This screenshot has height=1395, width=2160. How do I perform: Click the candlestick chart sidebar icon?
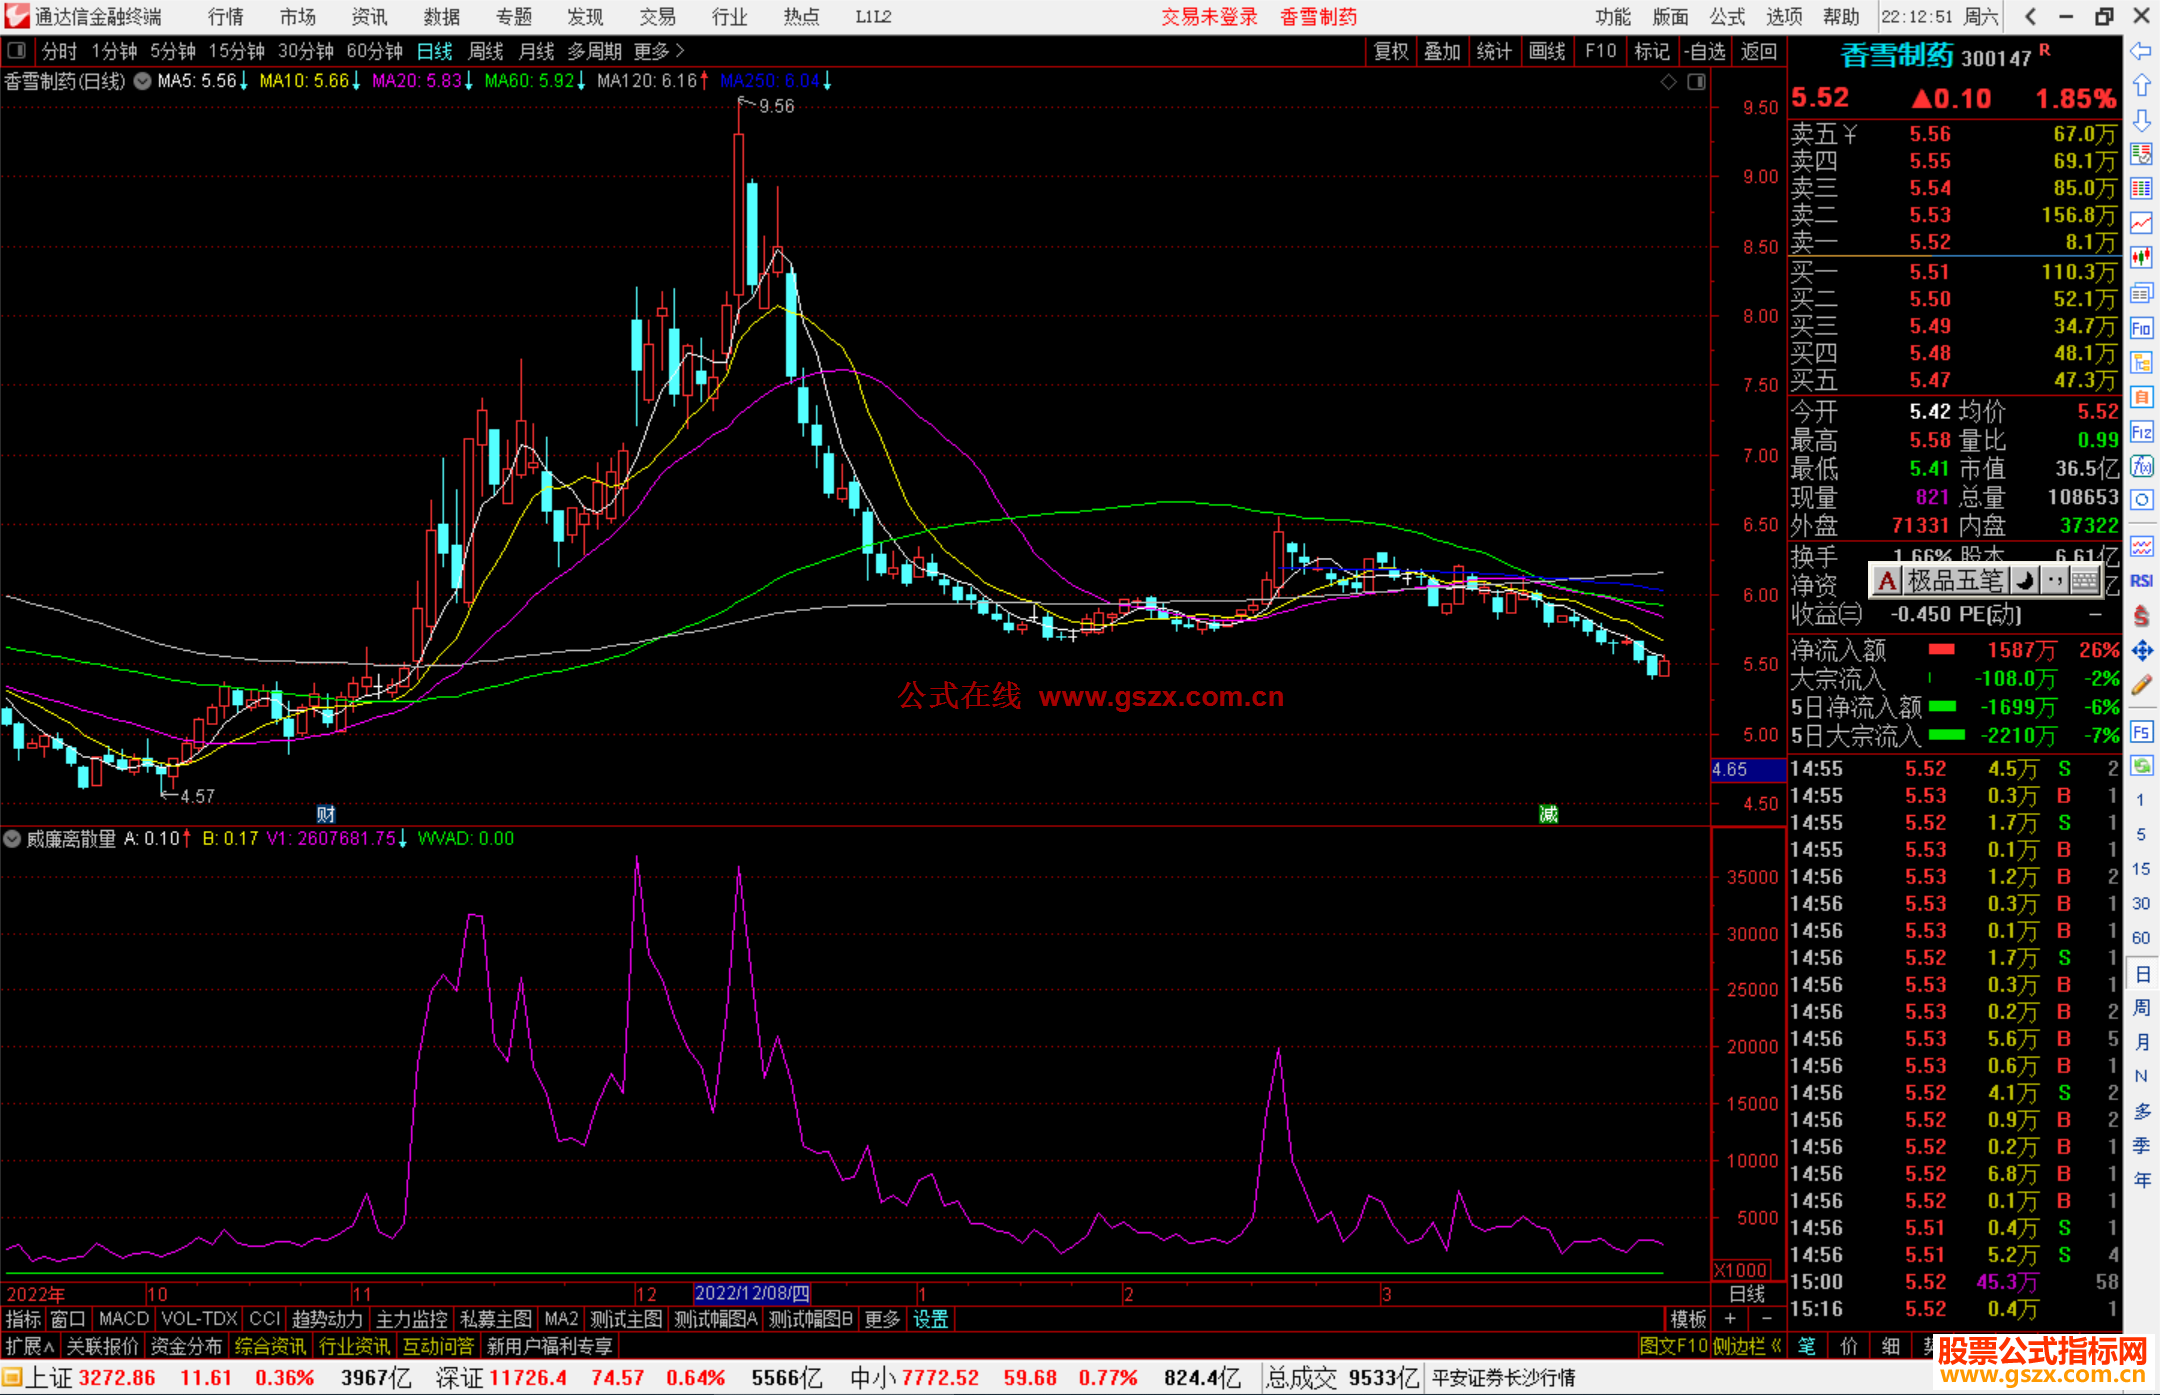click(2141, 257)
